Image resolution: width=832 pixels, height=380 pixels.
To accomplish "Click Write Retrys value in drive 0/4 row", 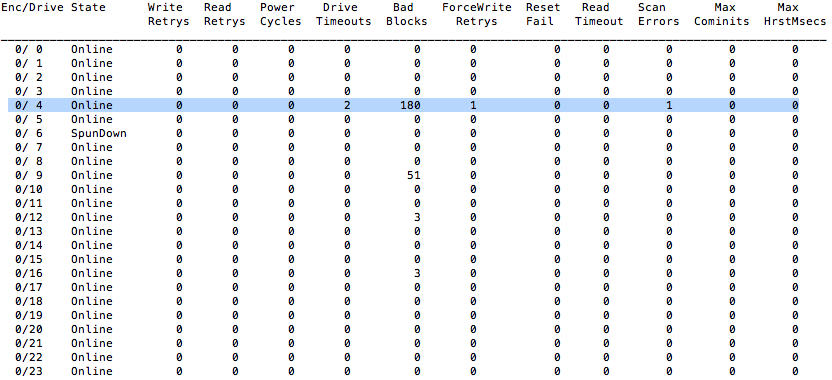I will pyautogui.click(x=179, y=105).
